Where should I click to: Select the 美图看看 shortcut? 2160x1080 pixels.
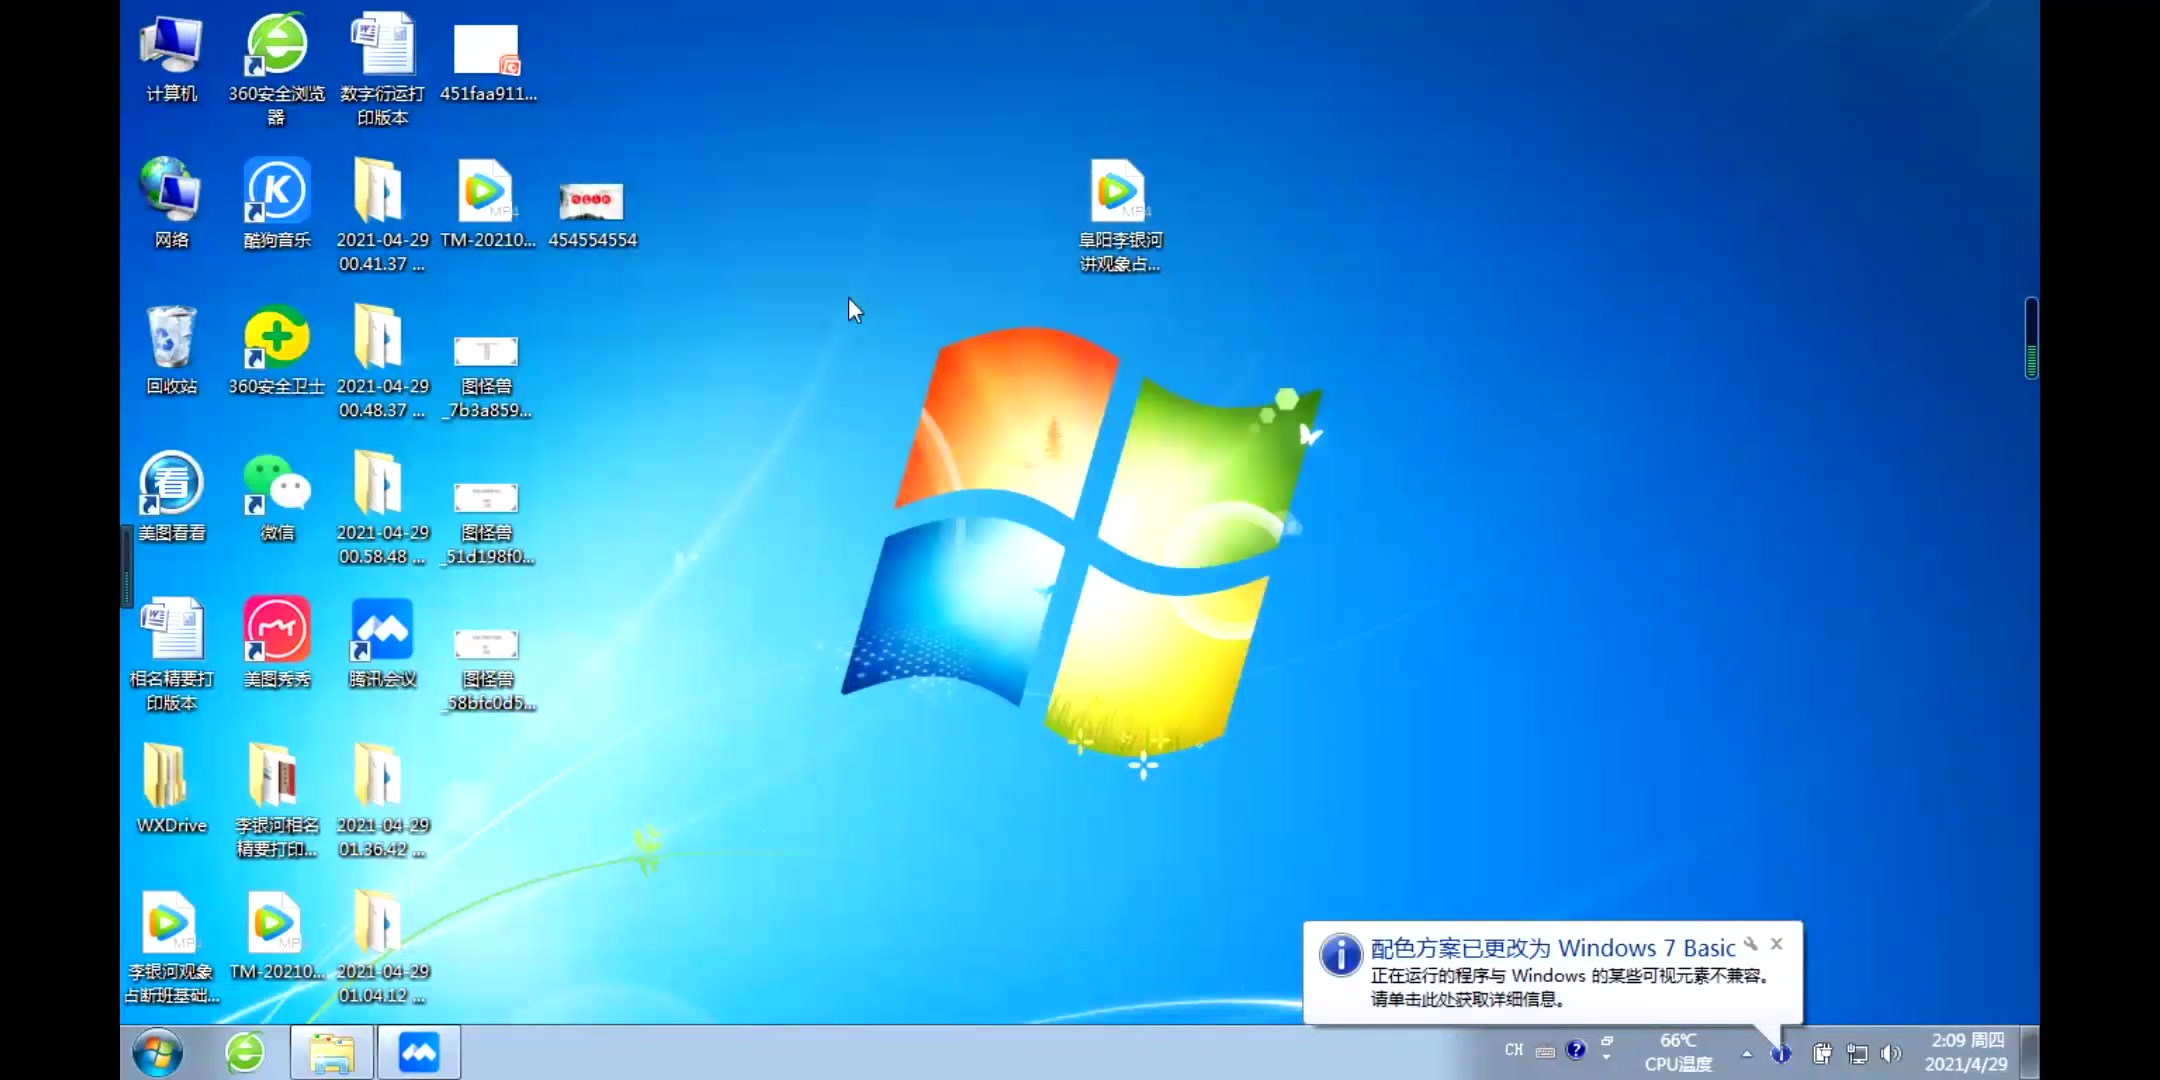[x=171, y=497]
